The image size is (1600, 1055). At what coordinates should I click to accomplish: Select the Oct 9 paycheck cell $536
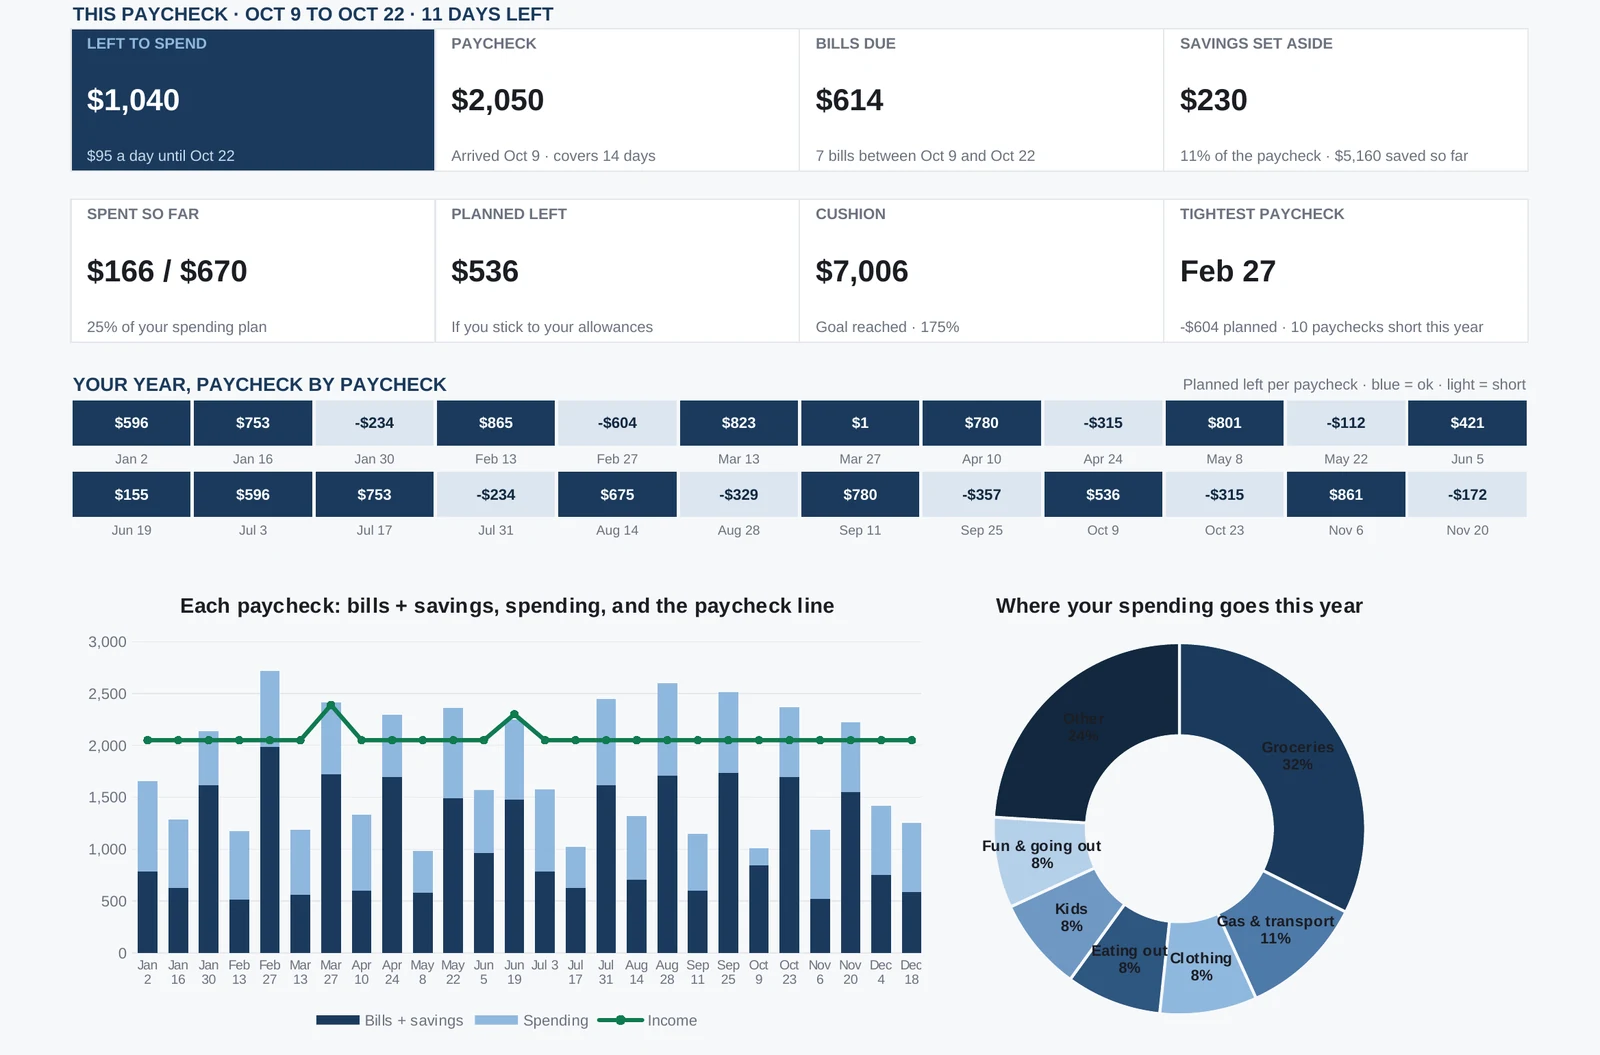[x=1103, y=495]
